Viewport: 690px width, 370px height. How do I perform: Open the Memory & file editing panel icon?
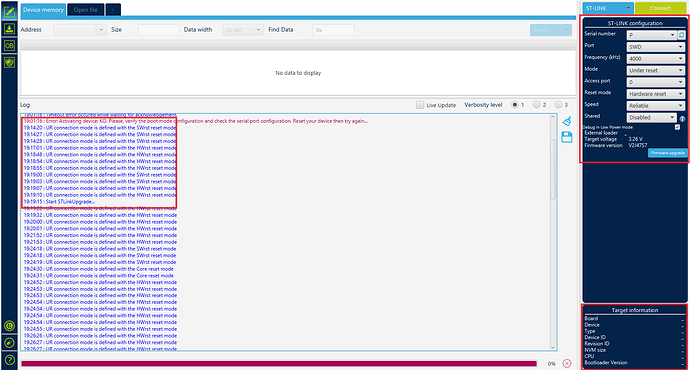click(x=9, y=11)
